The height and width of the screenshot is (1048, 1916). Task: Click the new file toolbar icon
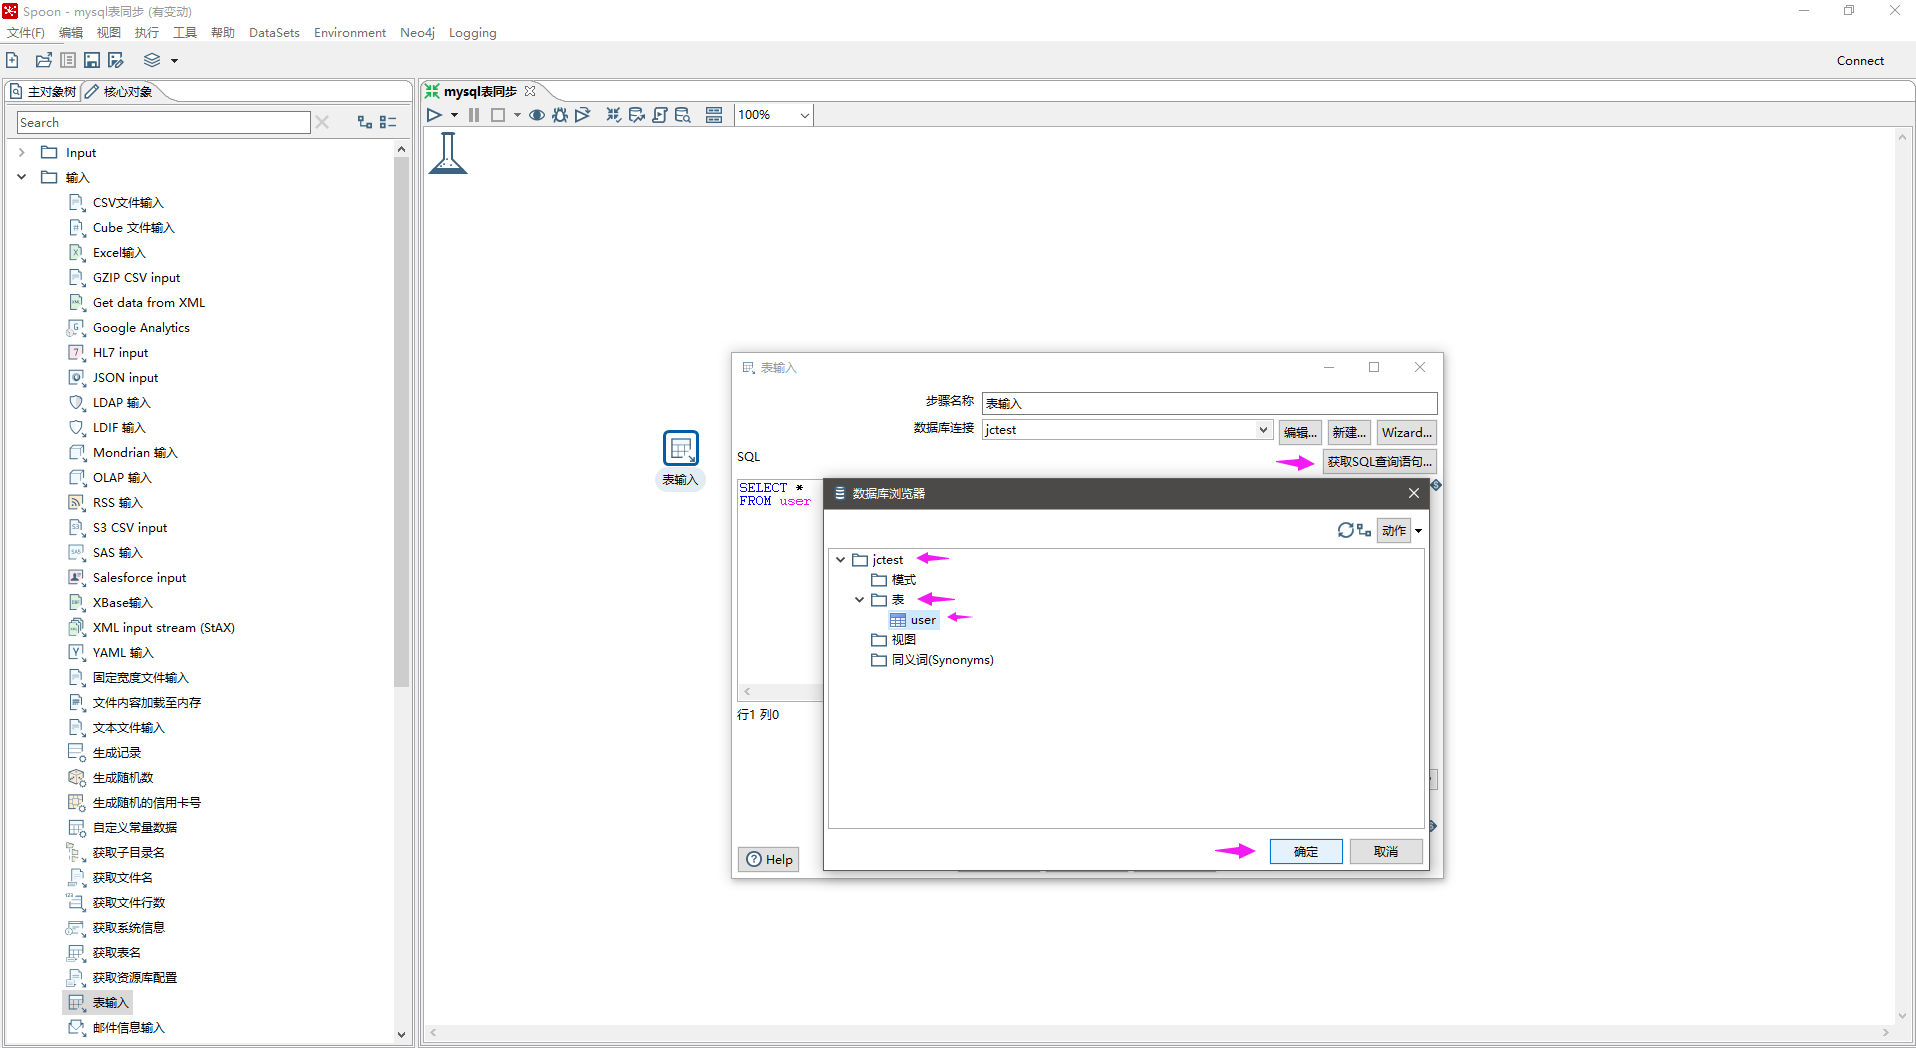click(13, 60)
